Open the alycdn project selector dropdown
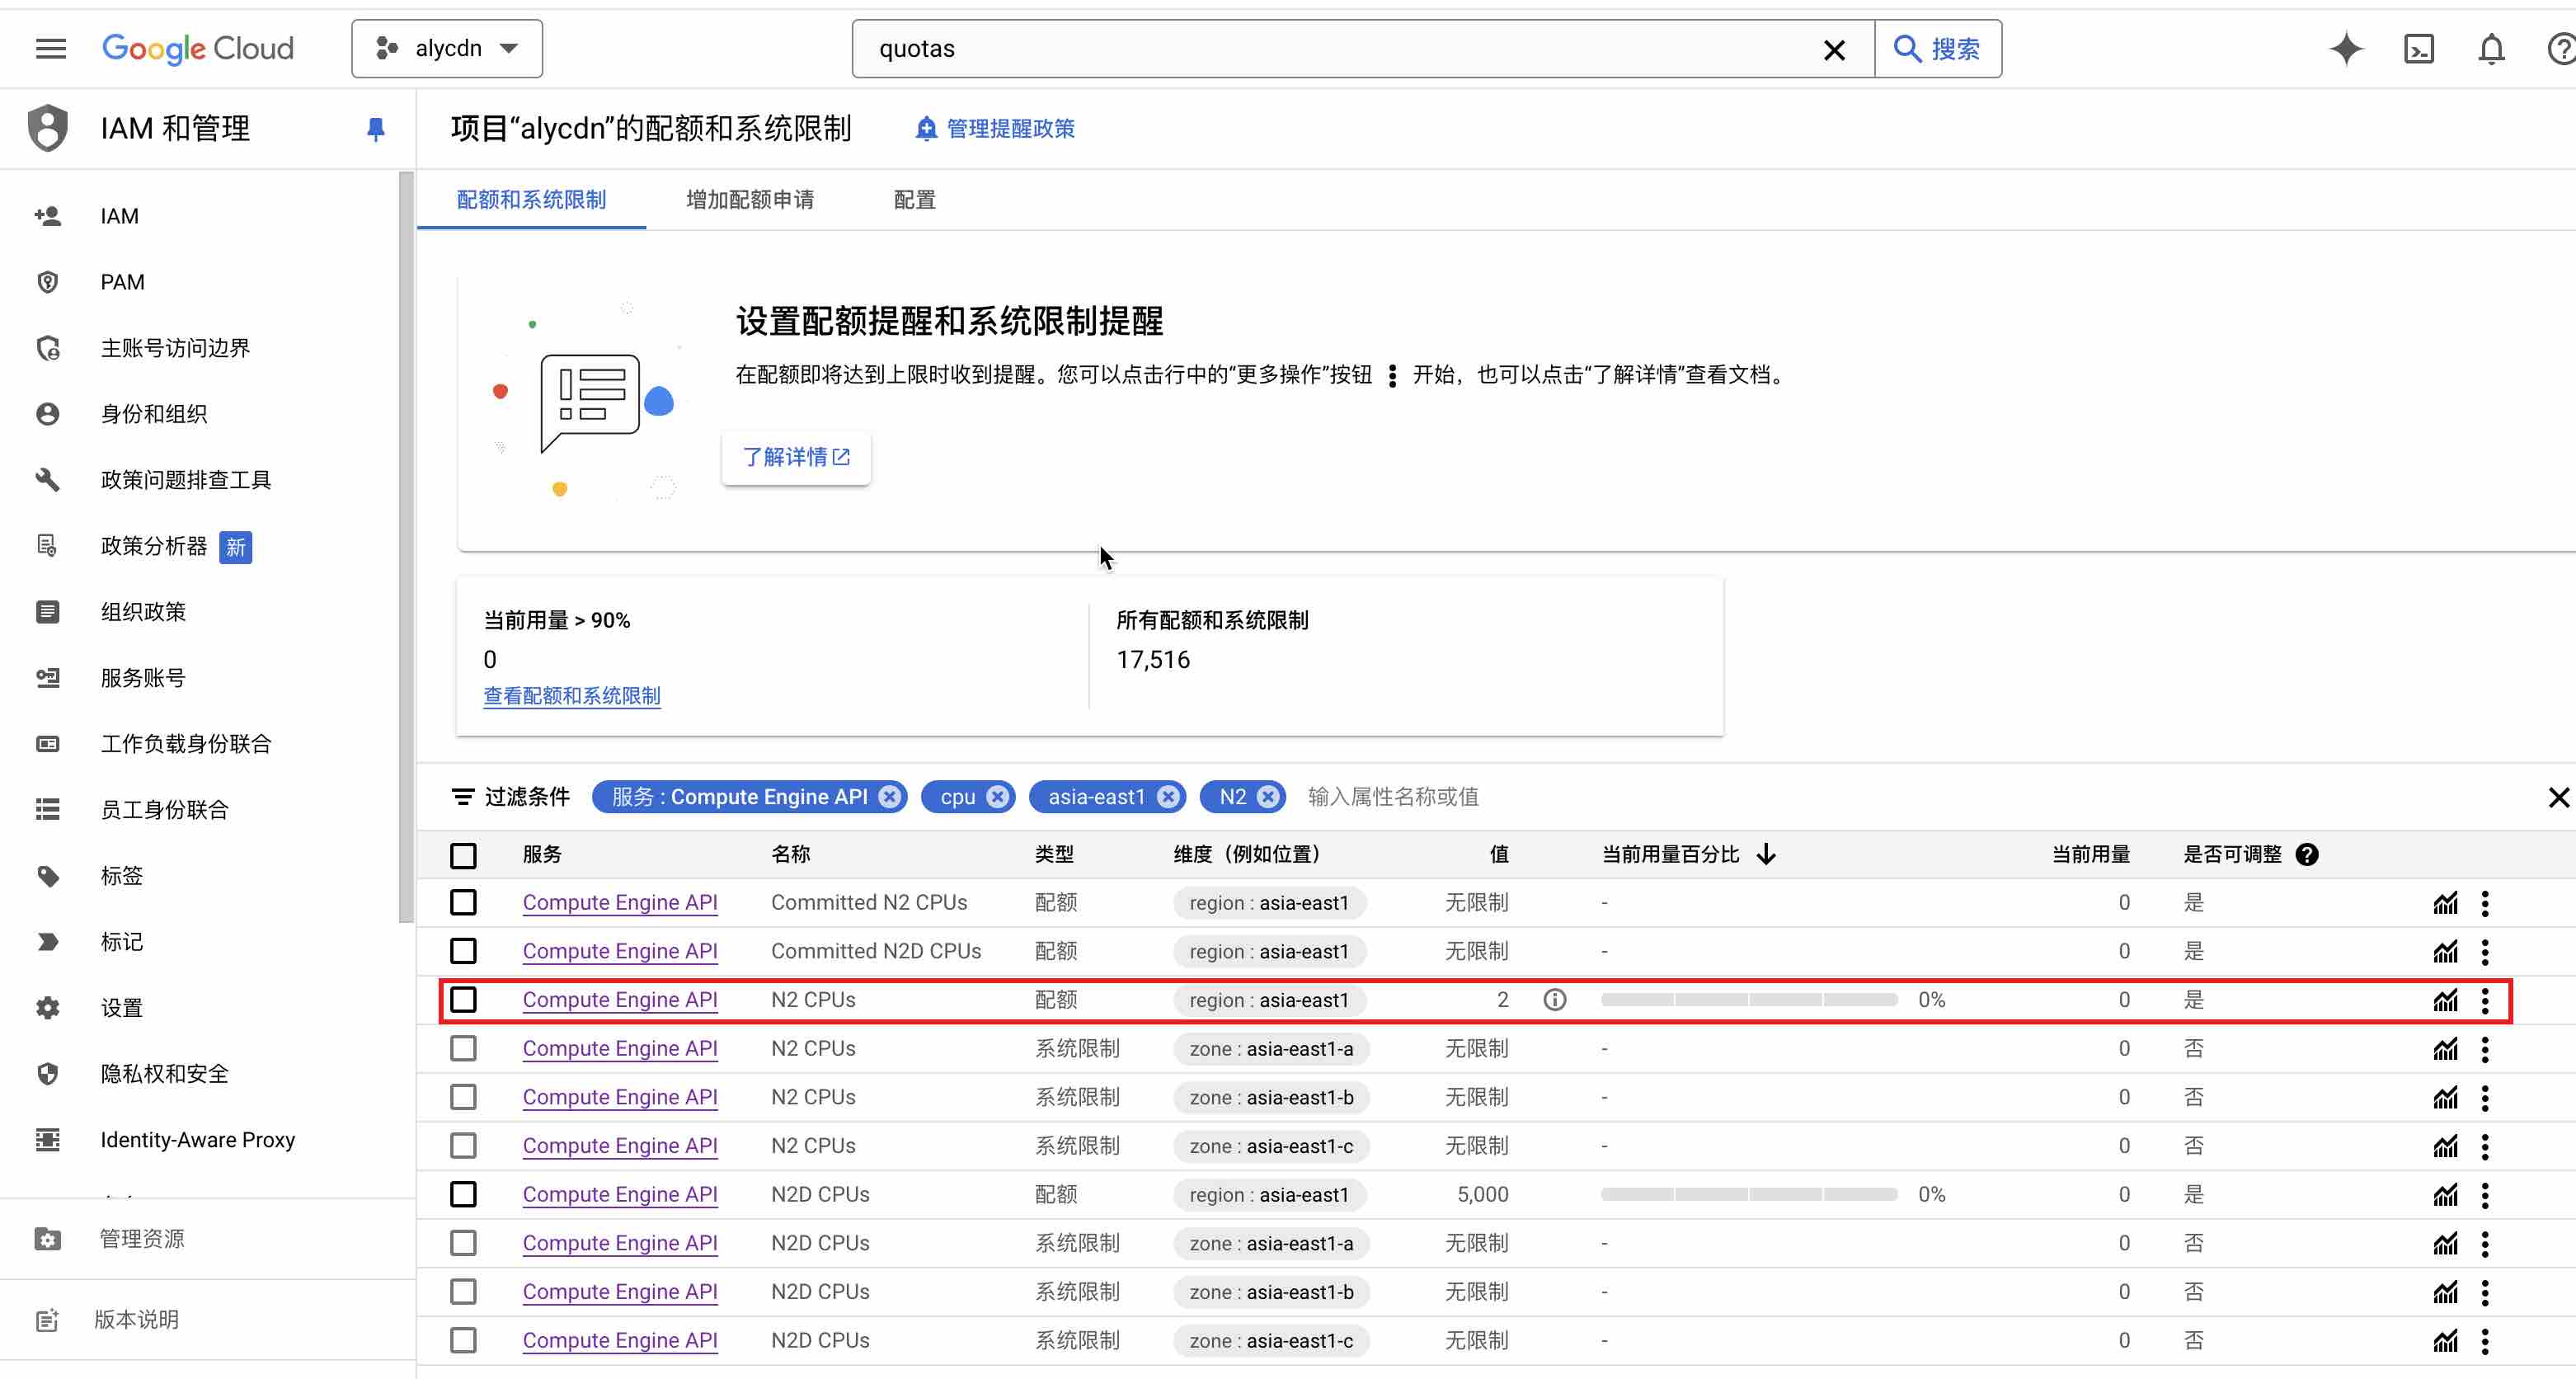 coord(447,49)
